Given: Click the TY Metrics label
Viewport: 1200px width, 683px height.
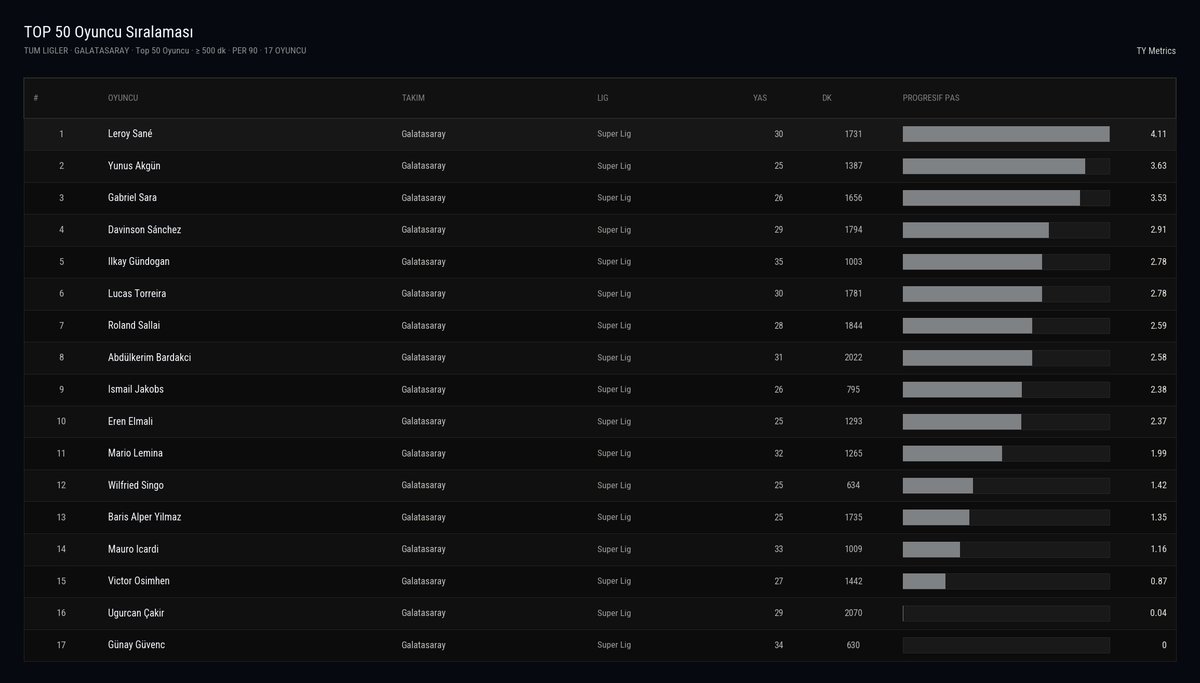Looking at the screenshot, I should tap(1156, 50).
